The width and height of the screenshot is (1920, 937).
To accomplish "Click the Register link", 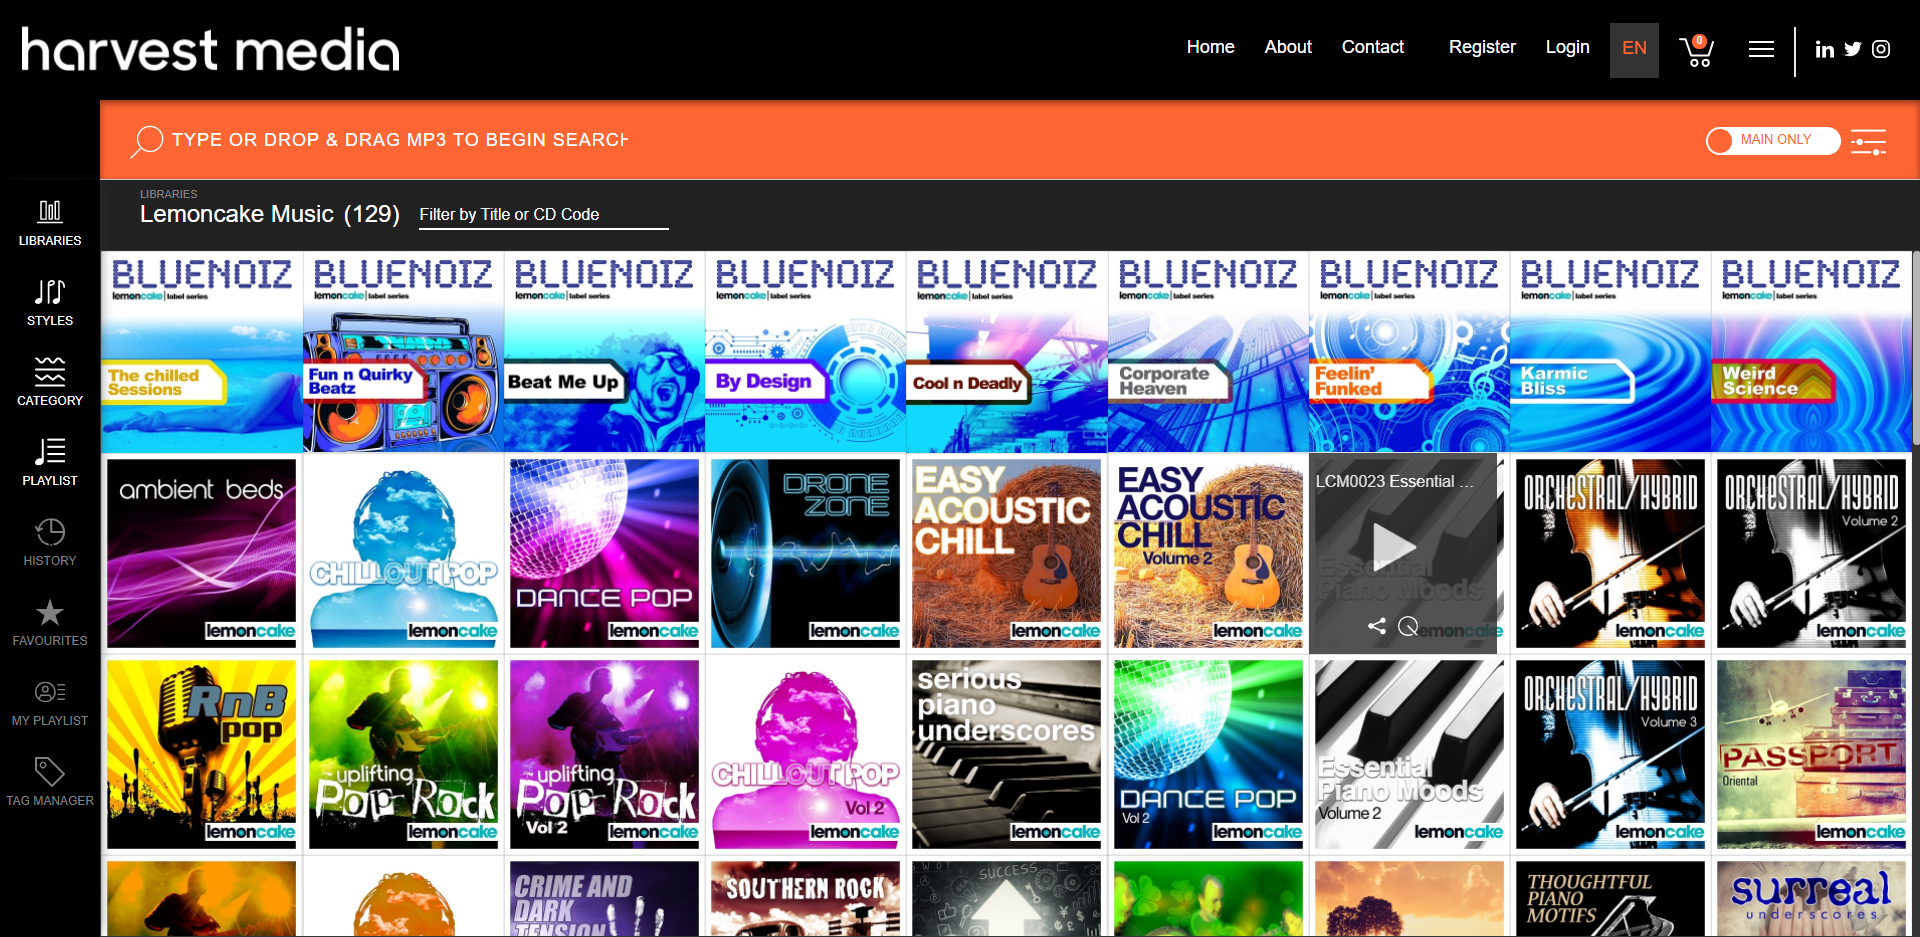I will tap(1482, 47).
